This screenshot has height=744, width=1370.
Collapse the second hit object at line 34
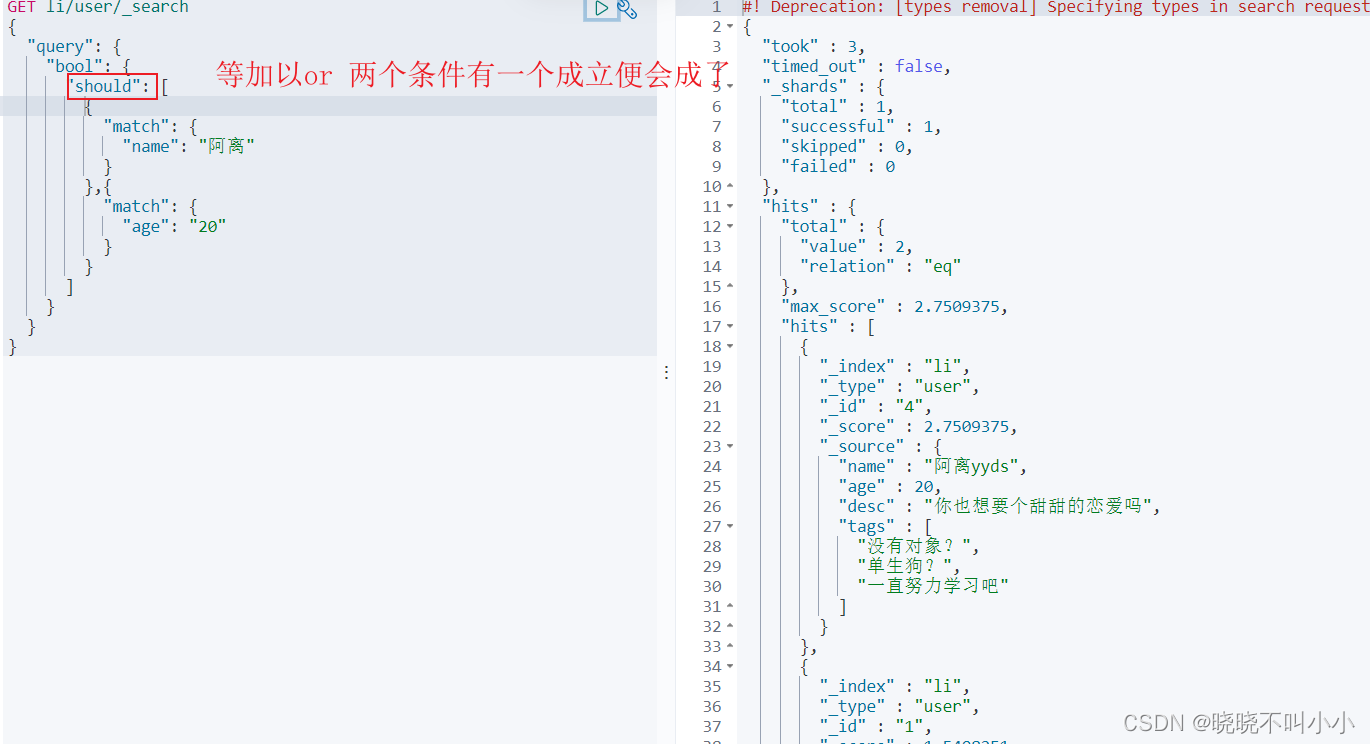(730, 666)
